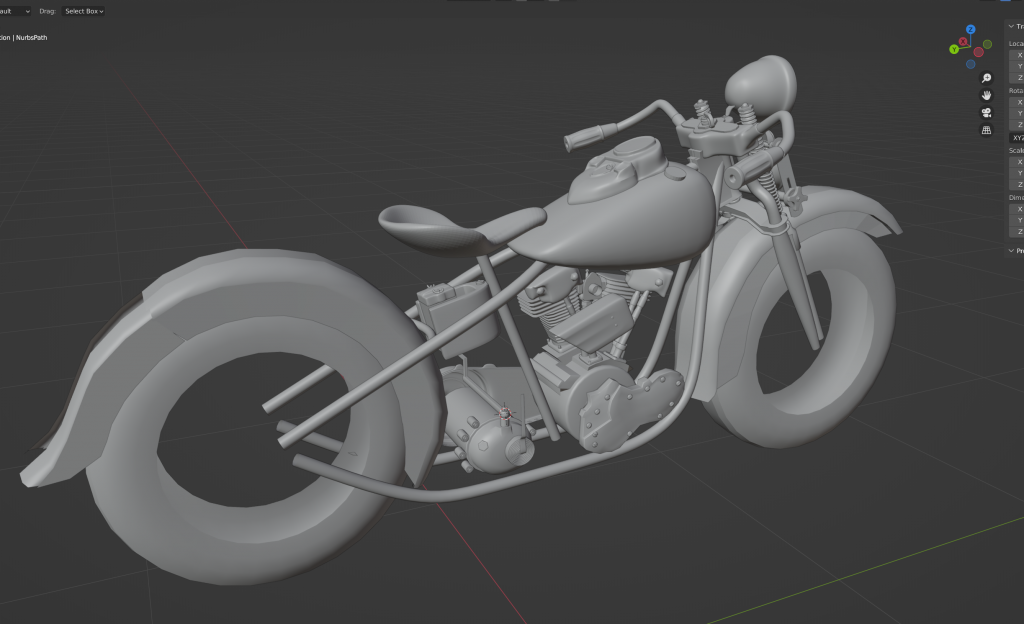The height and width of the screenshot is (624, 1024).
Task: Switch perspective/orthographic with the grid icon
Action: coord(986,130)
